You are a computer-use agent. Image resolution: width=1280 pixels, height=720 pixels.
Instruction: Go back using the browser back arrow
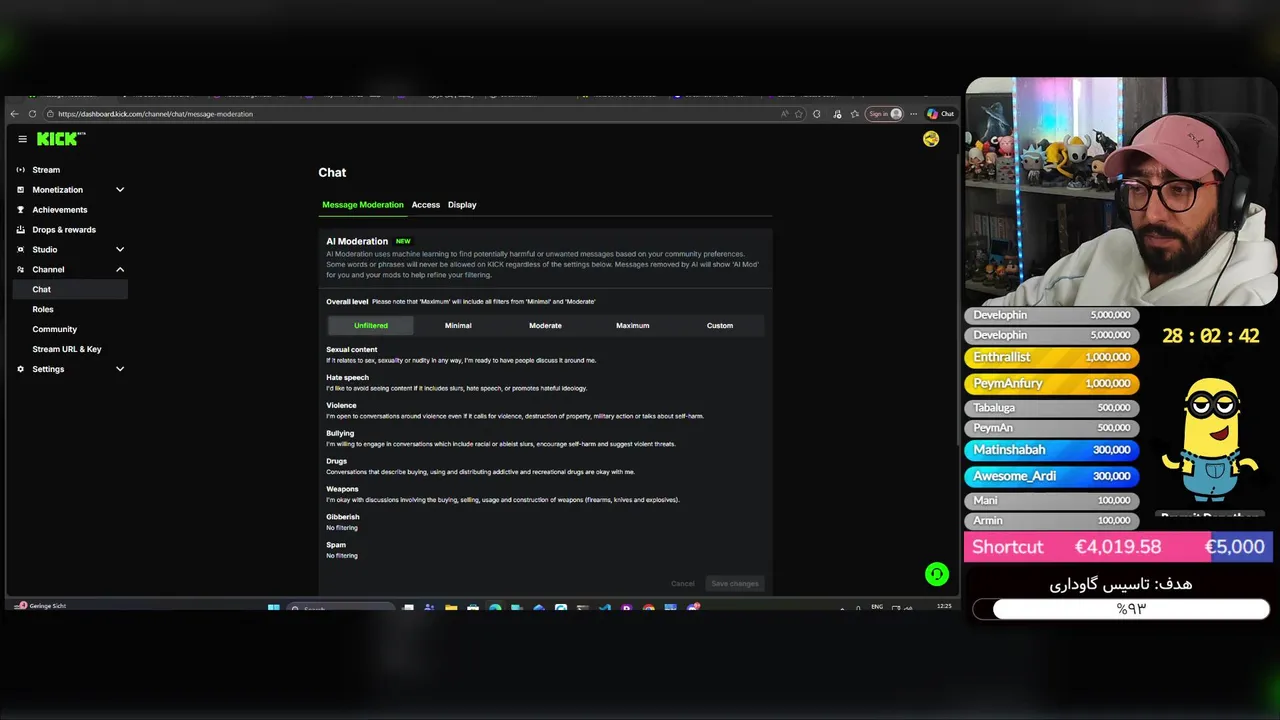point(14,114)
